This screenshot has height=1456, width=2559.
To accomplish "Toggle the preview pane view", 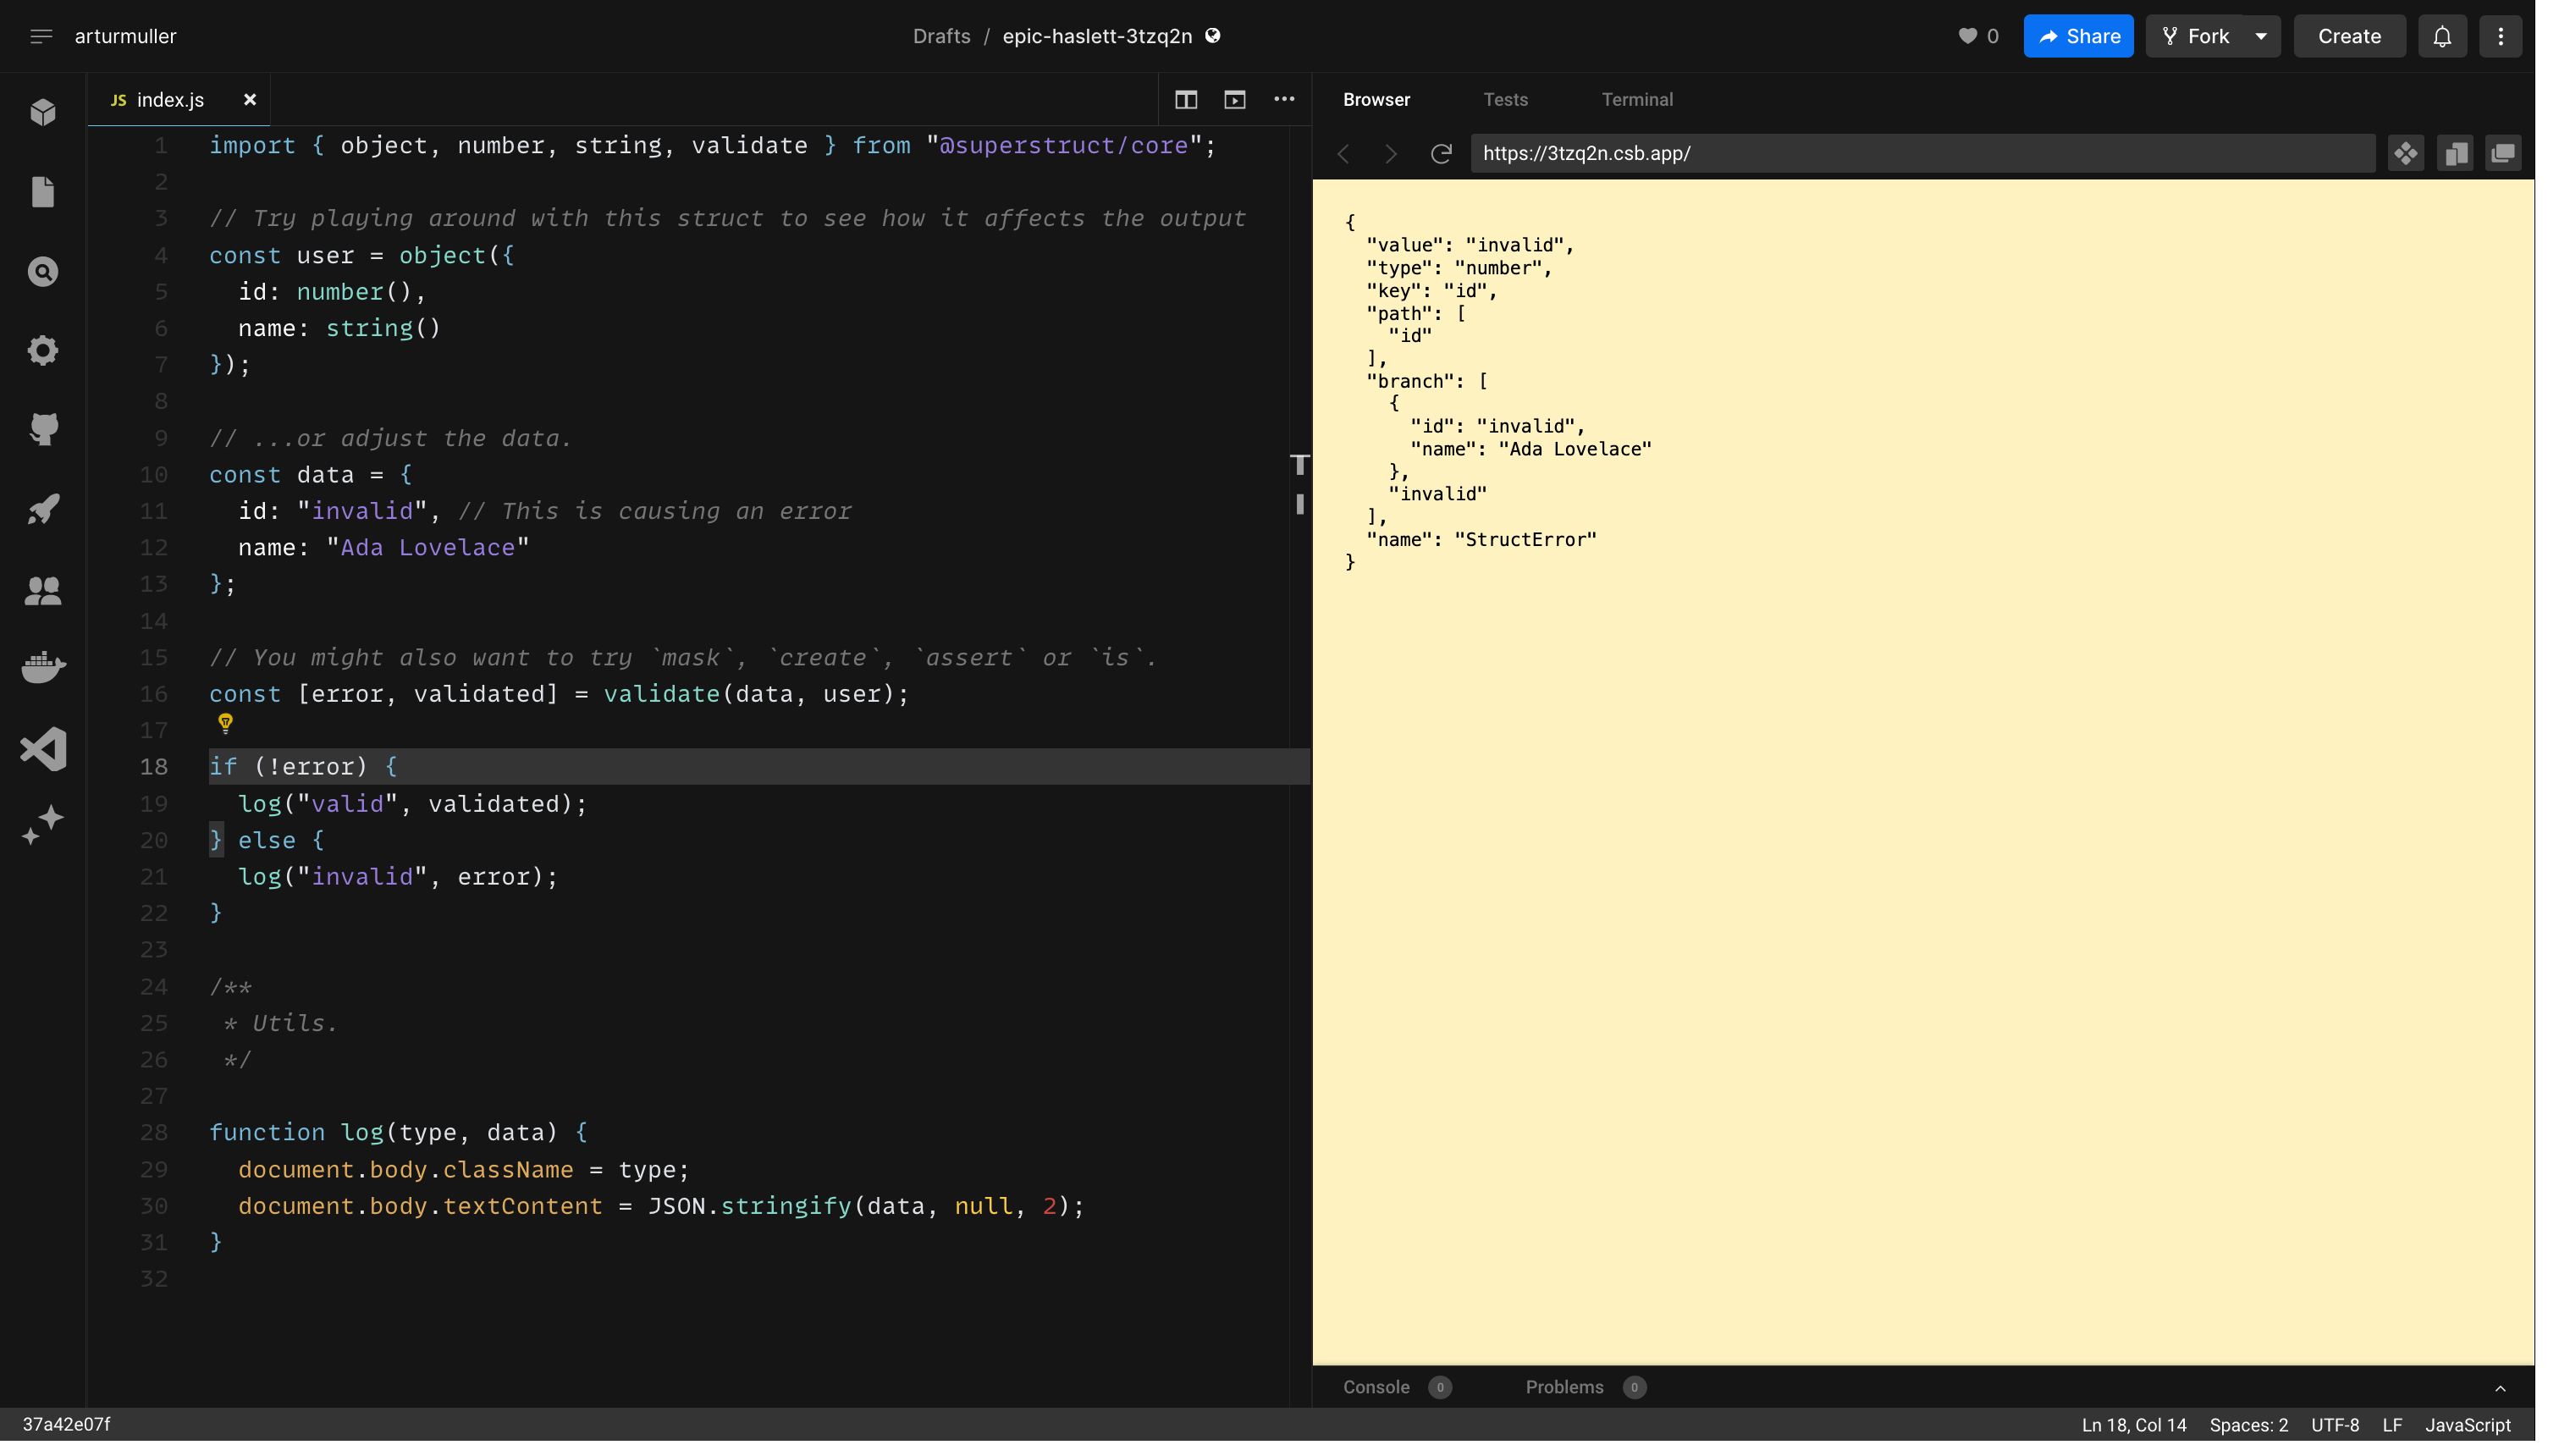I will coord(1235,100).
